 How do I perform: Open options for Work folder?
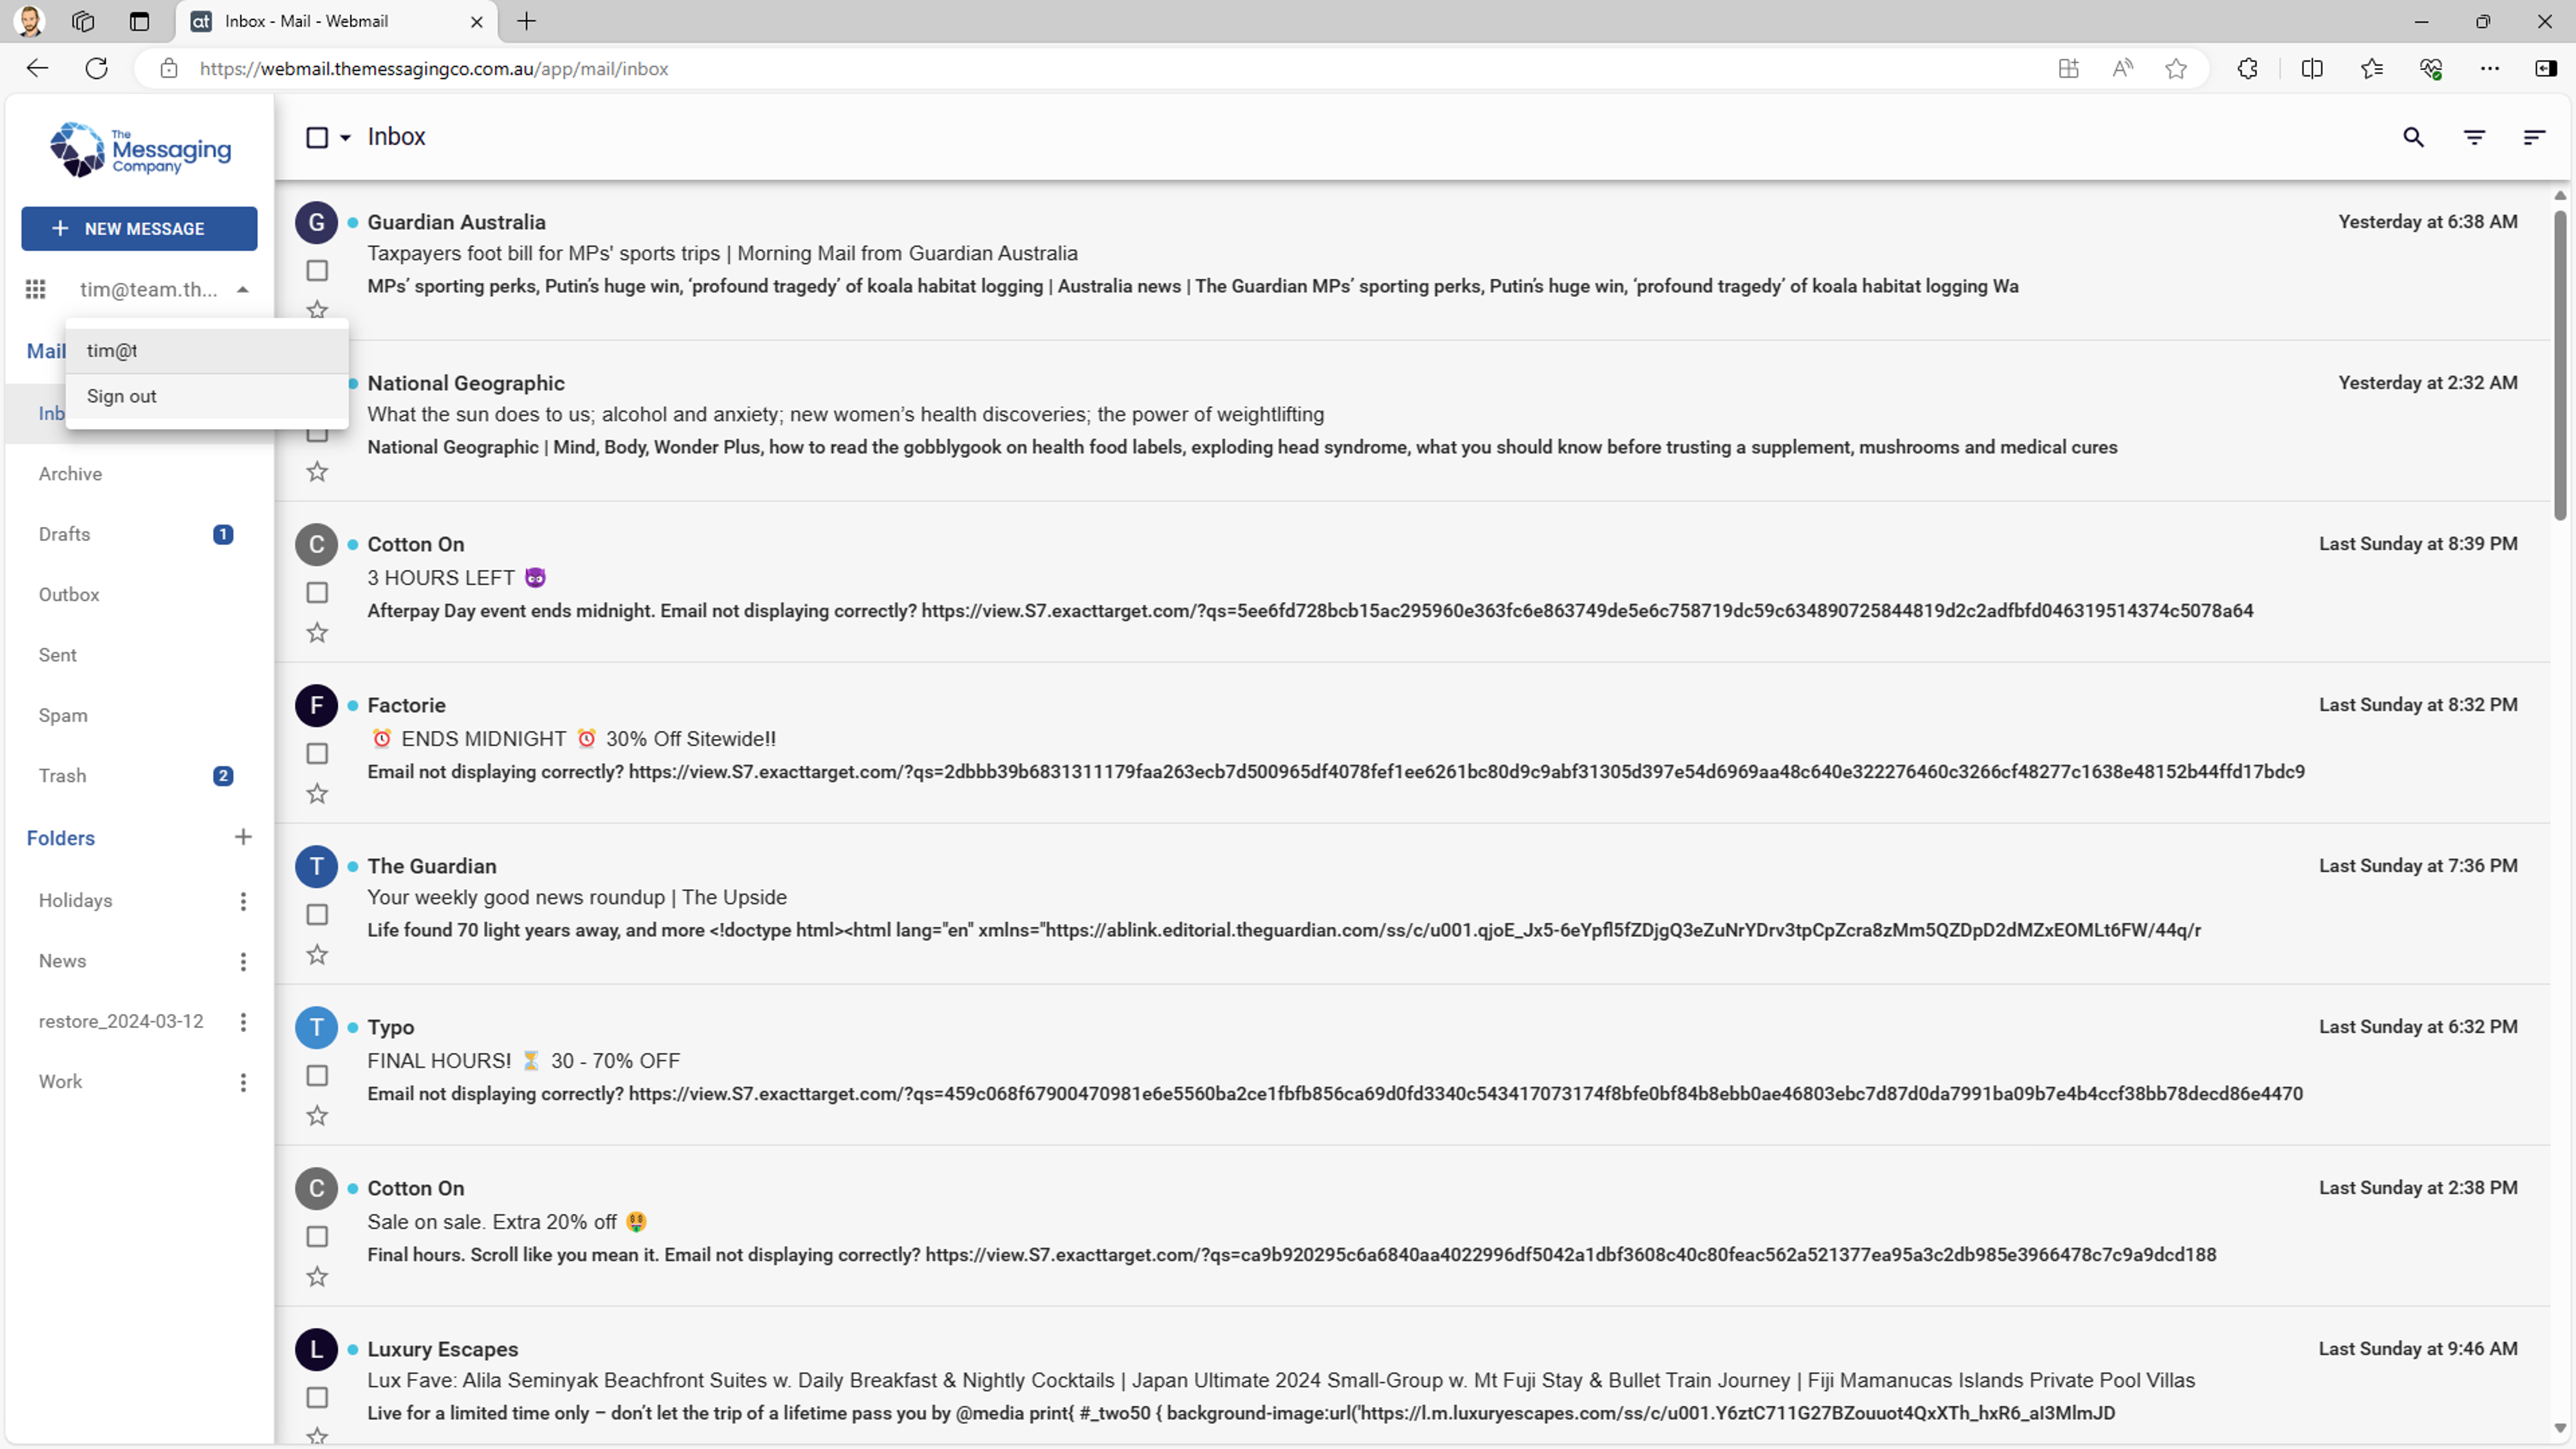243,1082
